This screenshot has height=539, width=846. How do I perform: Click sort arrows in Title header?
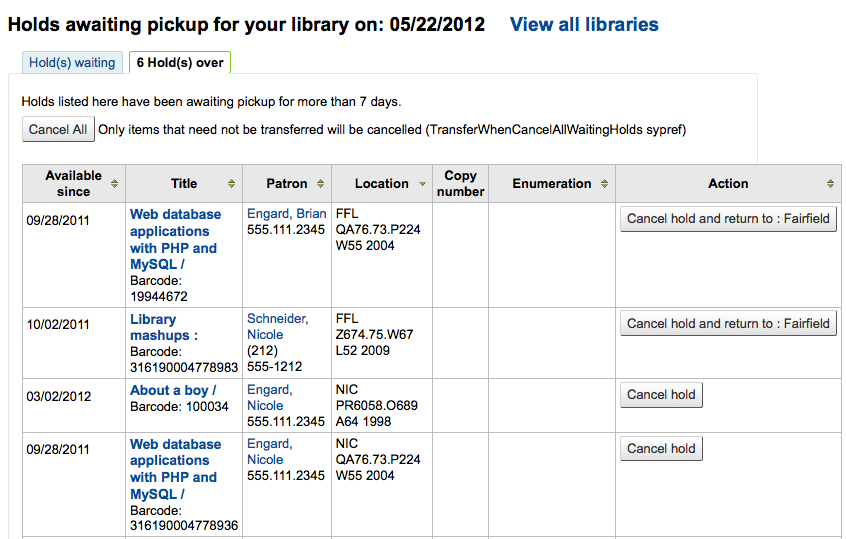[x=231, y=184]
